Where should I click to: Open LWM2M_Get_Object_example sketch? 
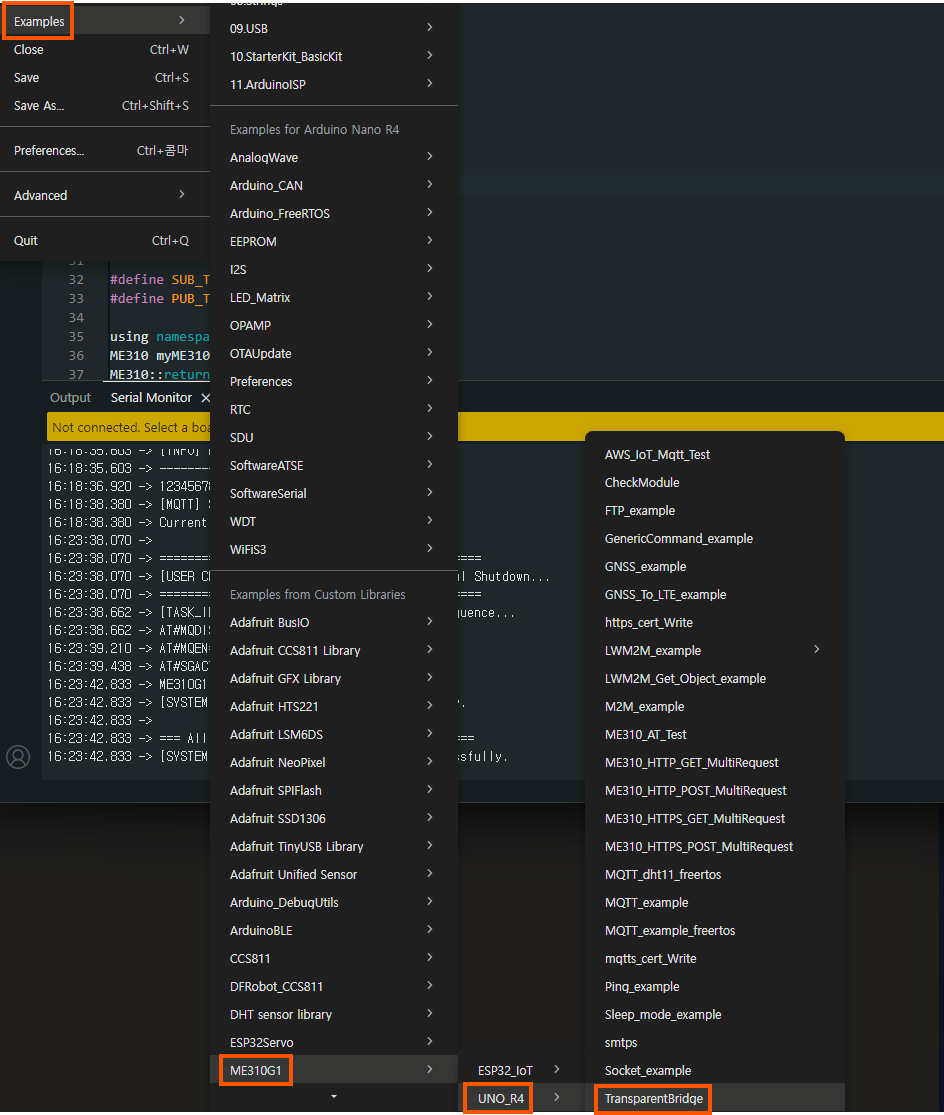(x=714, y=678)
